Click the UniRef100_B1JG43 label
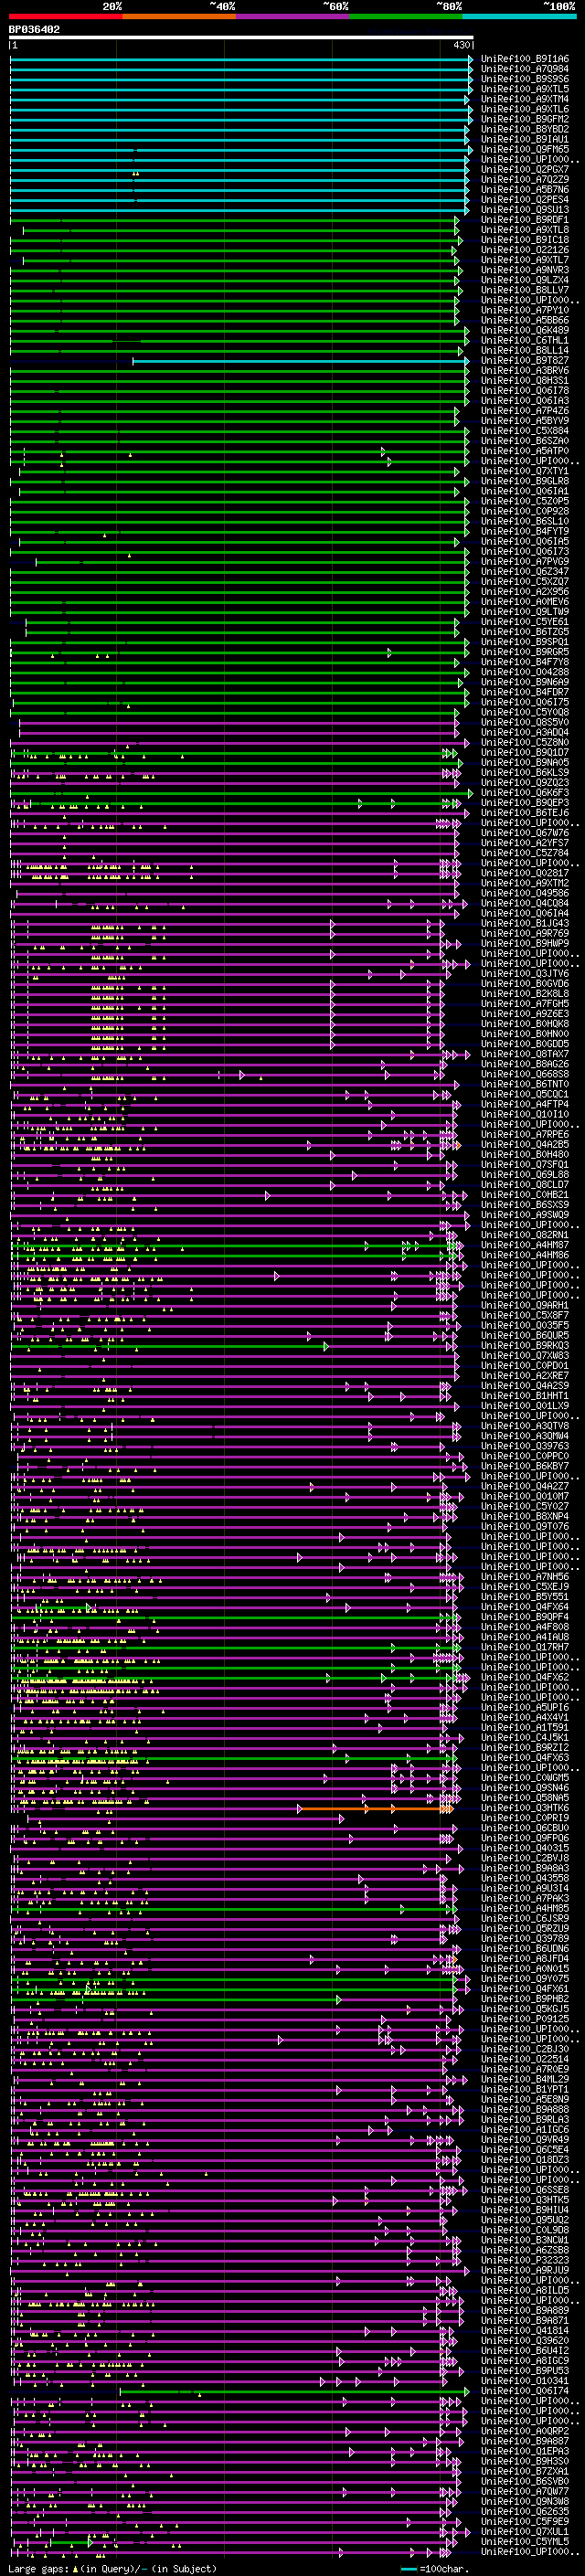The height and width of the screenshot is (2576, 585). click(525, 923)
